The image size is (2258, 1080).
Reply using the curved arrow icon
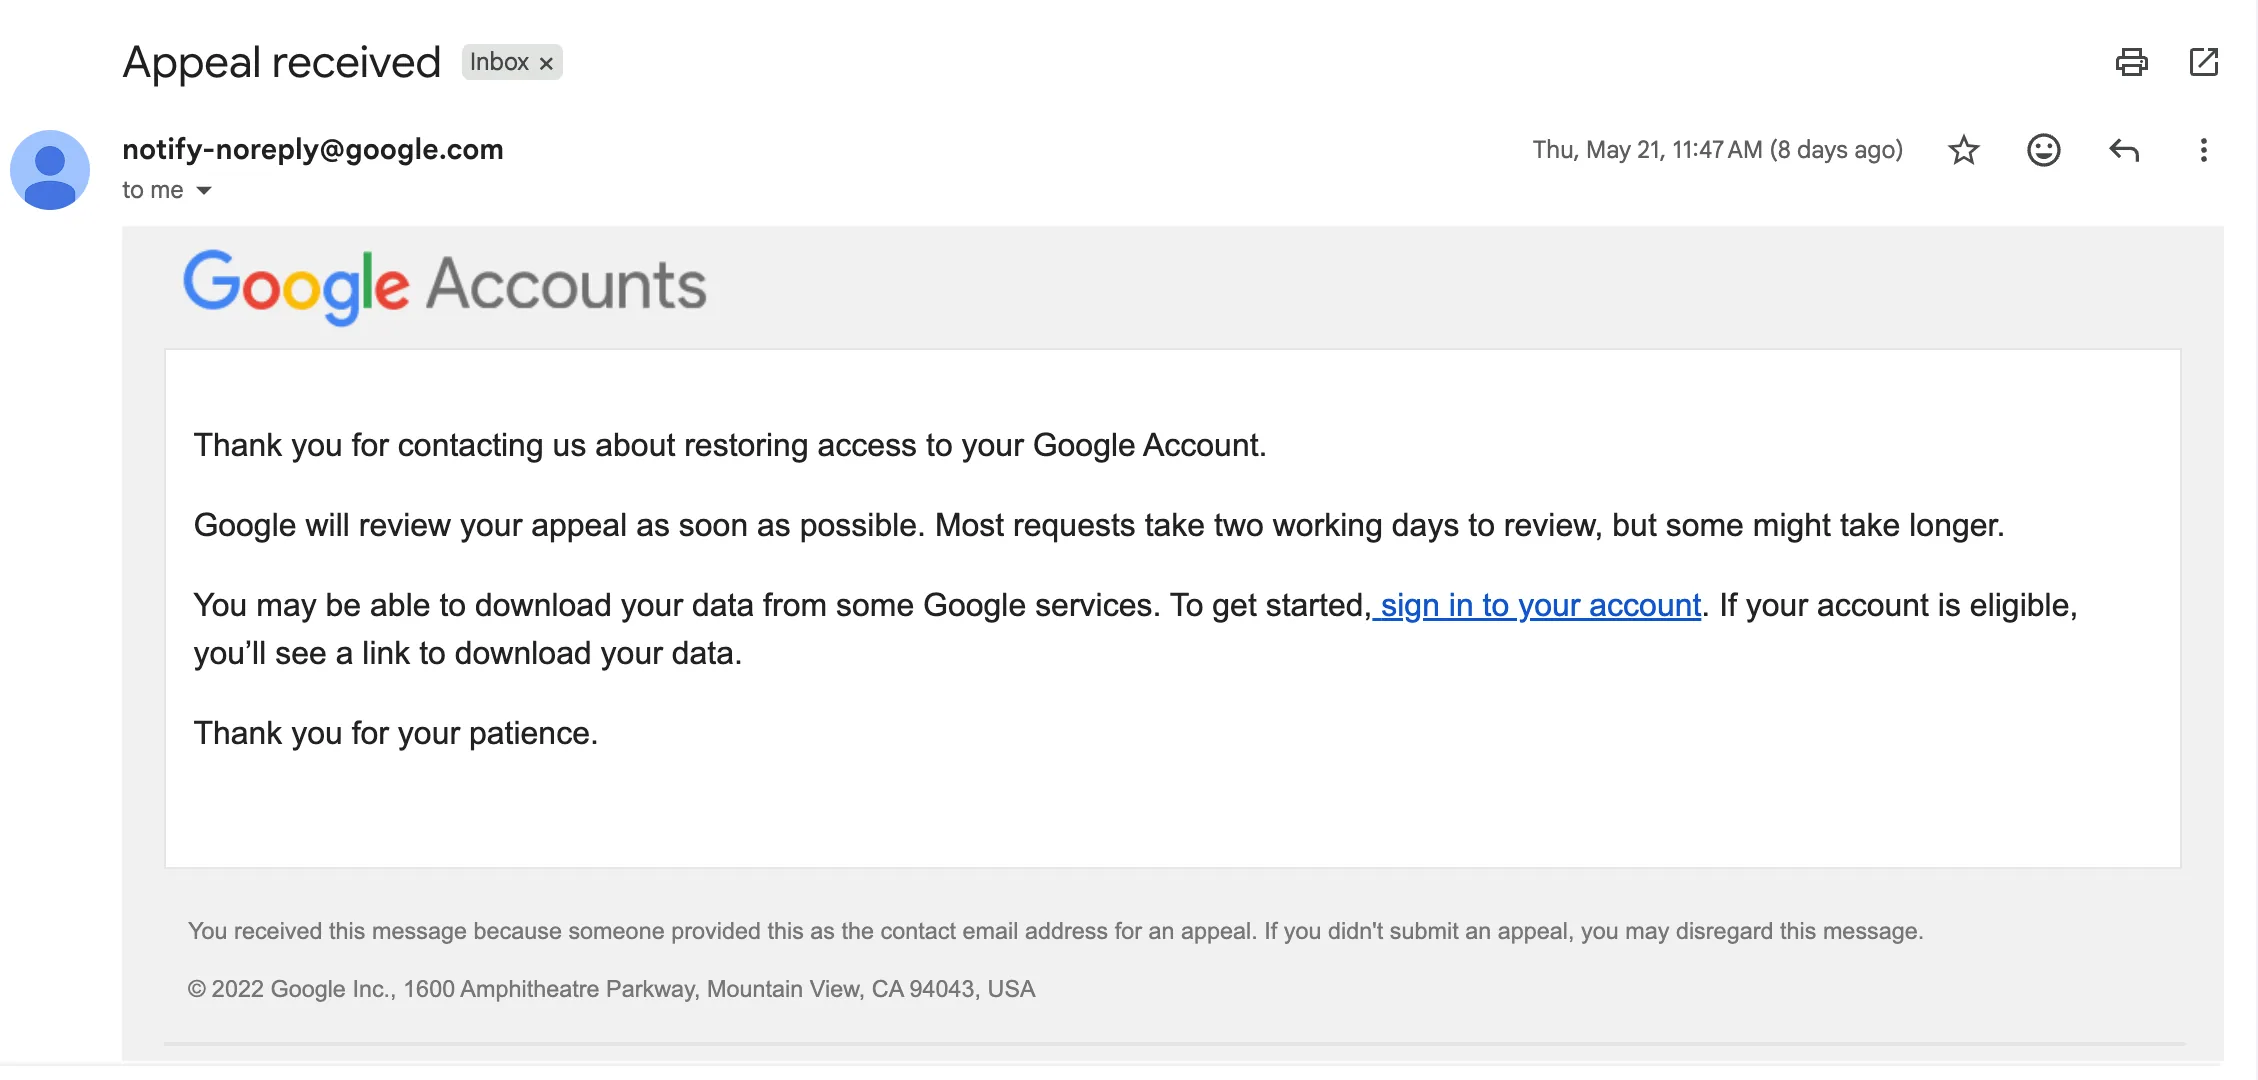click(2123, 150)
